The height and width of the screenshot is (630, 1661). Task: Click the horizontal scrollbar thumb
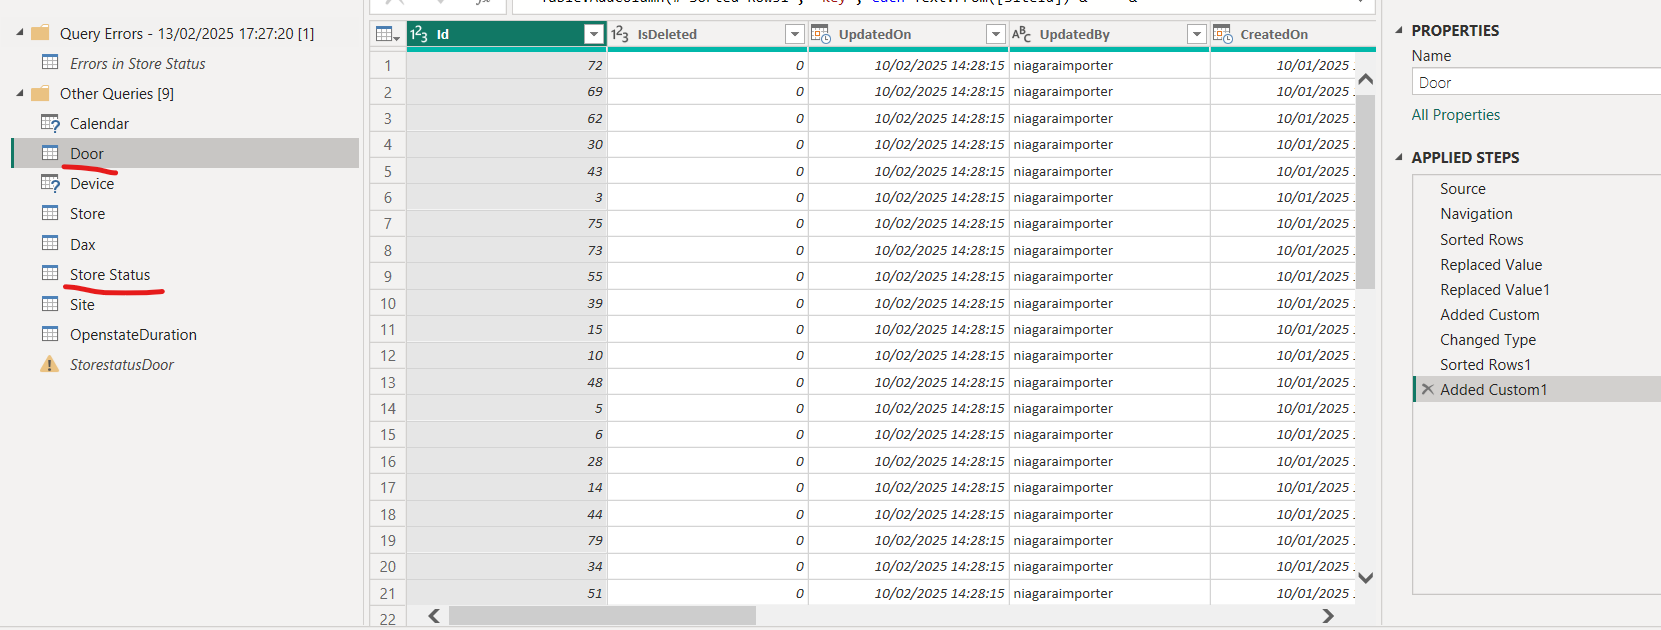tap(602, 616)
